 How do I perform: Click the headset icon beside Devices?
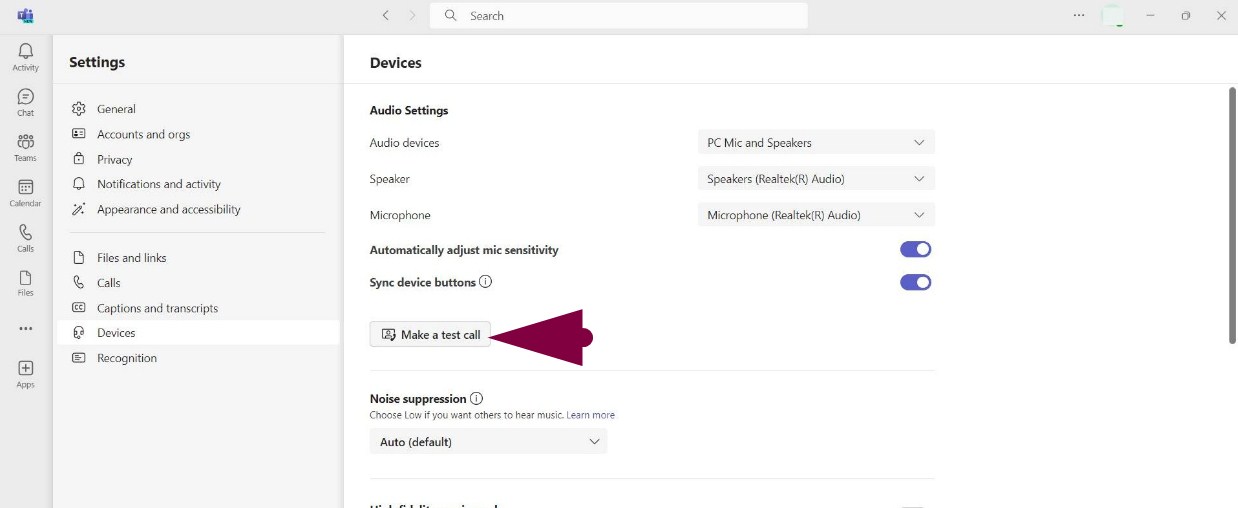[x=79, y=333]
